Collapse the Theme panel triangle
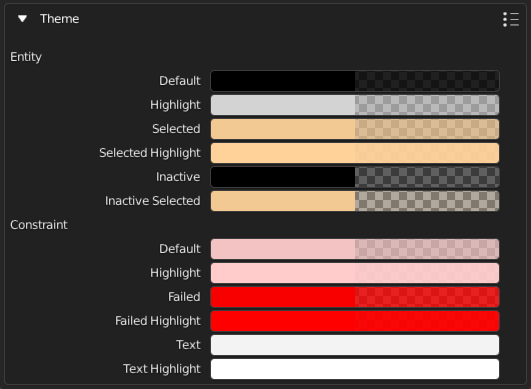Image resolution: width=531 pixels, height=389 pixels. 23,19
